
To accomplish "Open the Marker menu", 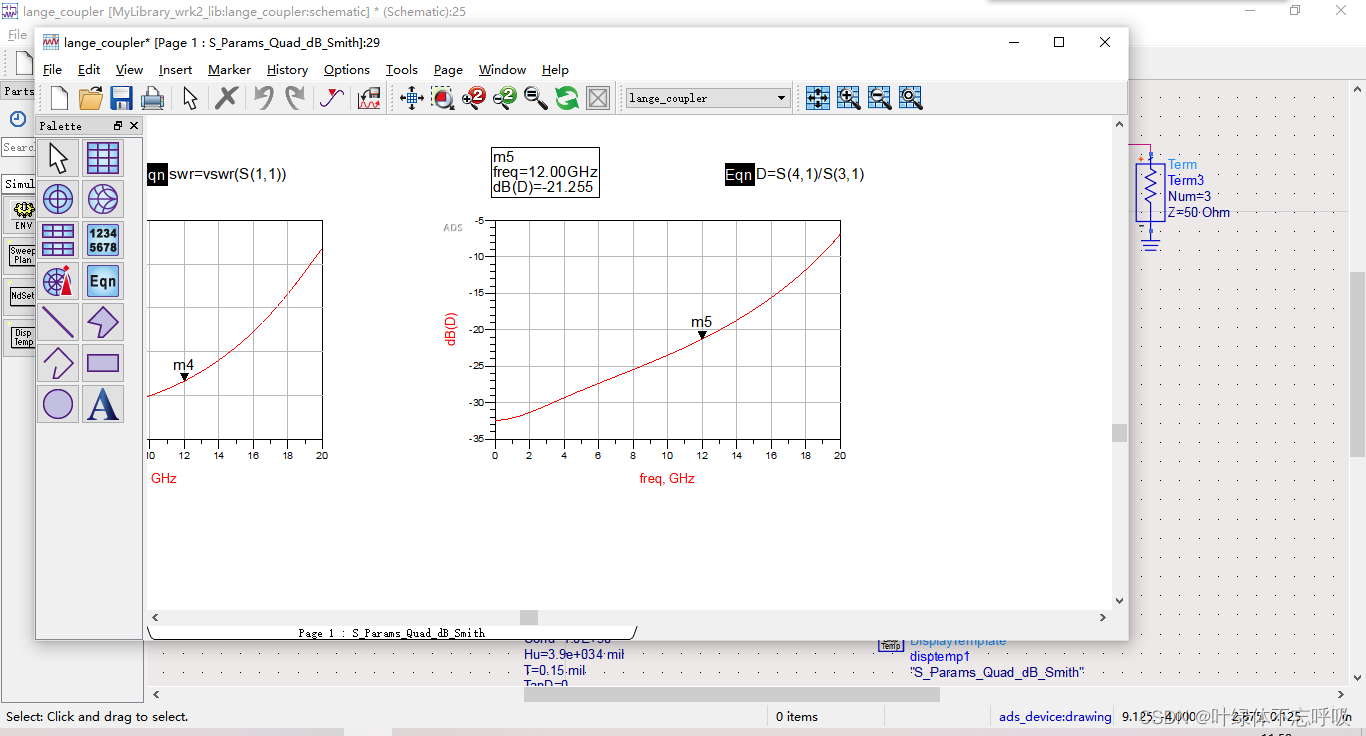I will tap(229, 70).
